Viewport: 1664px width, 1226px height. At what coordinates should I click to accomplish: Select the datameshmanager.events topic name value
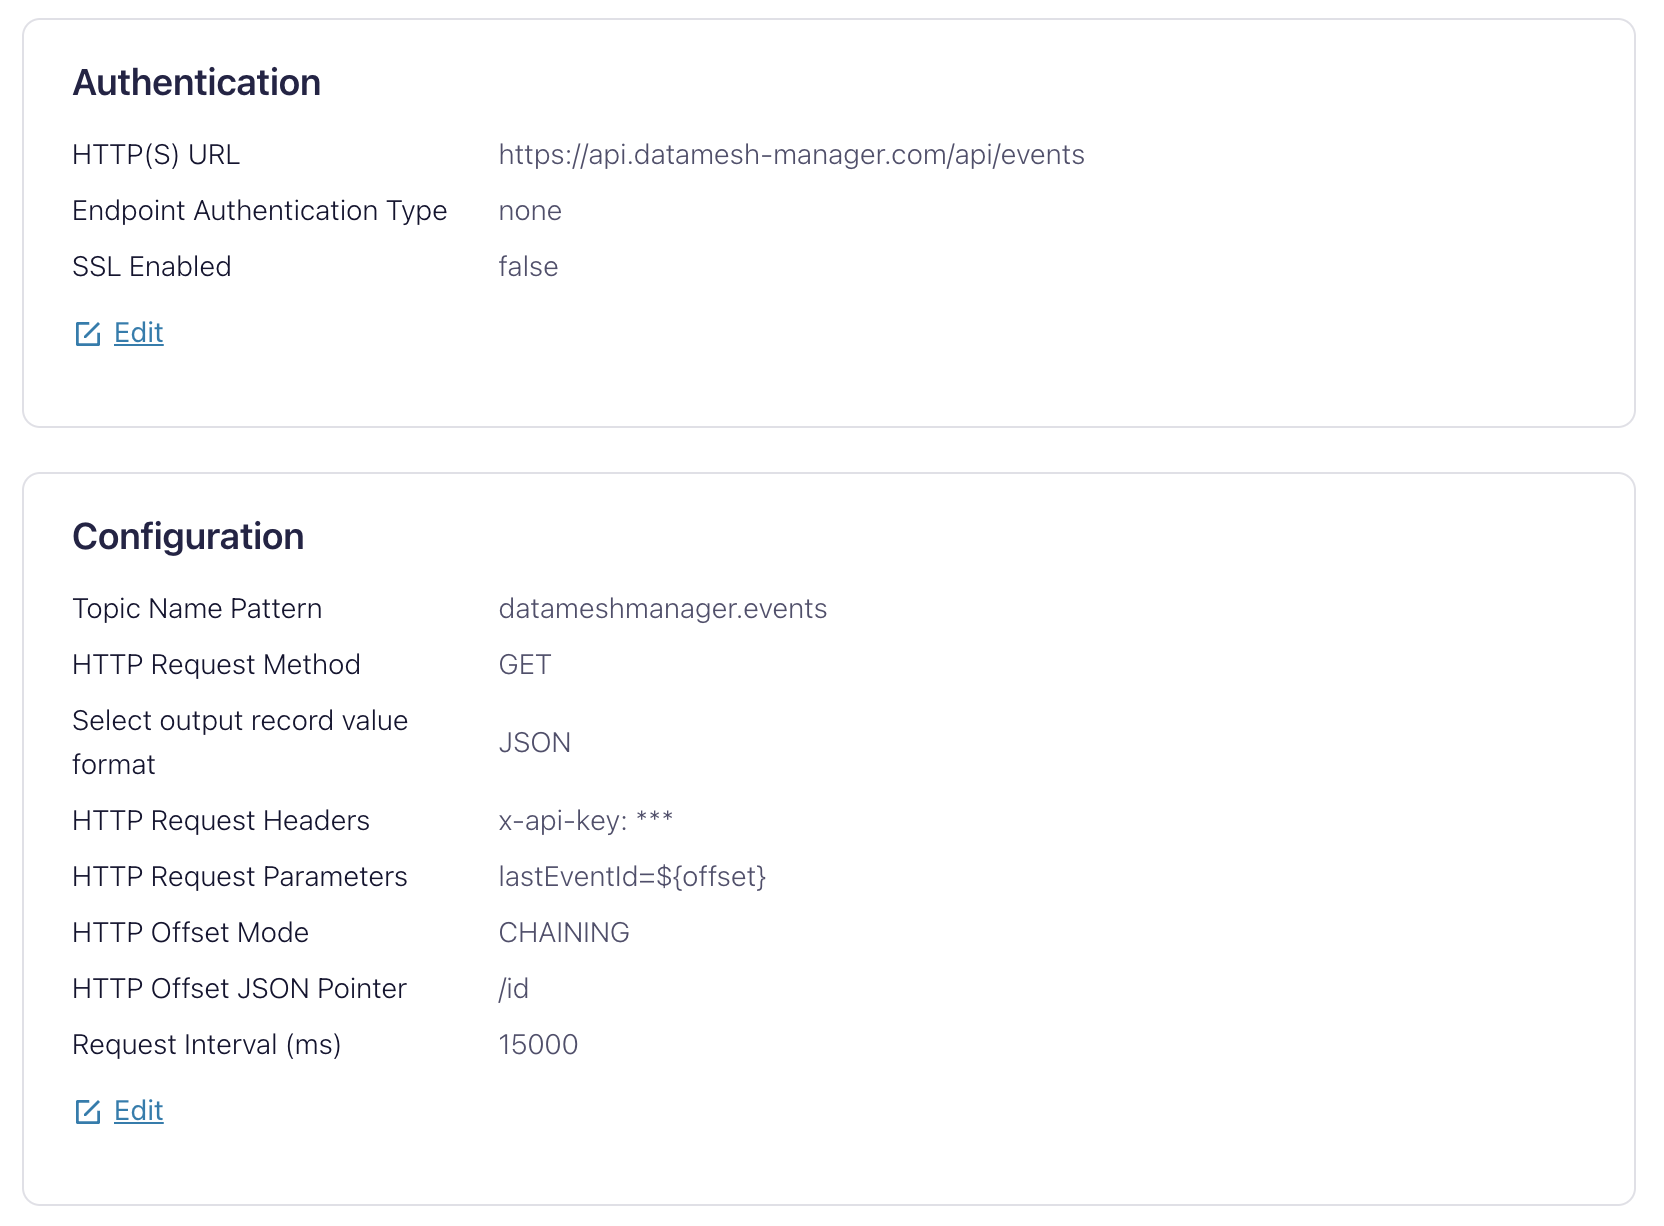point(662,609)
